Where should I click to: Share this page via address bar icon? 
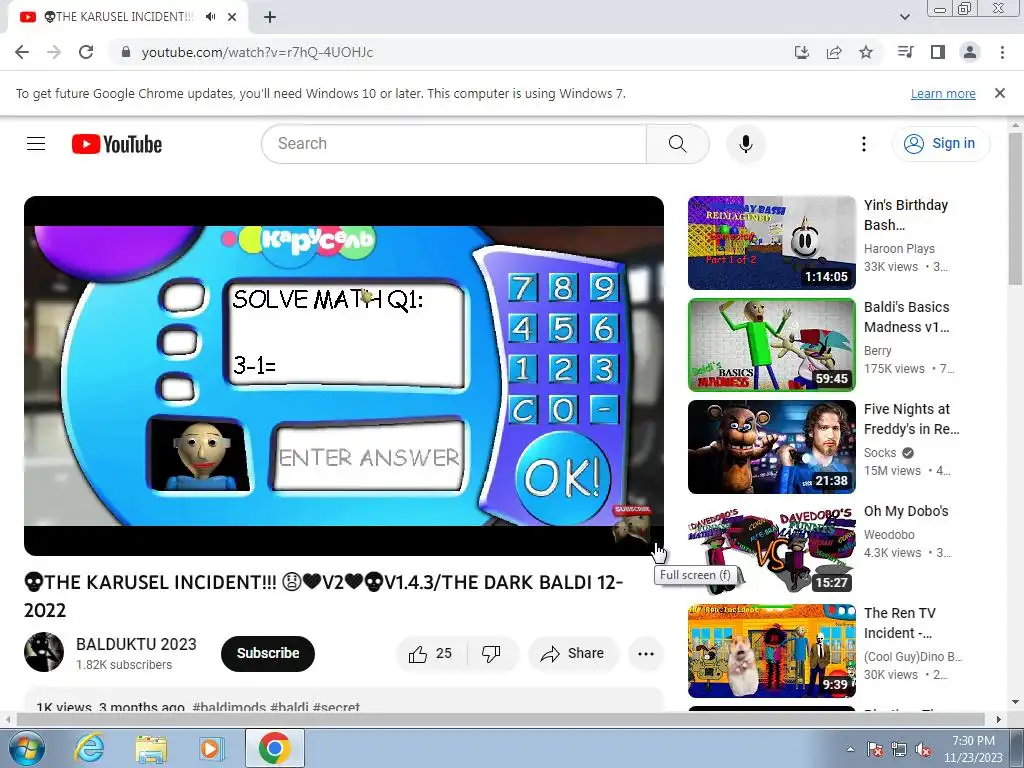coord(834,52)
